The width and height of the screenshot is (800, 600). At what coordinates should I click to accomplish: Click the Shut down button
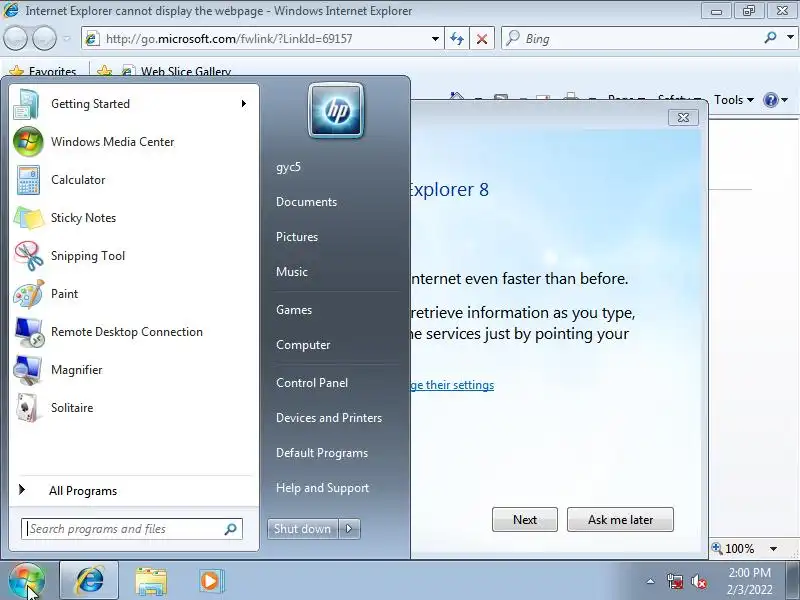tap(303, 529)
